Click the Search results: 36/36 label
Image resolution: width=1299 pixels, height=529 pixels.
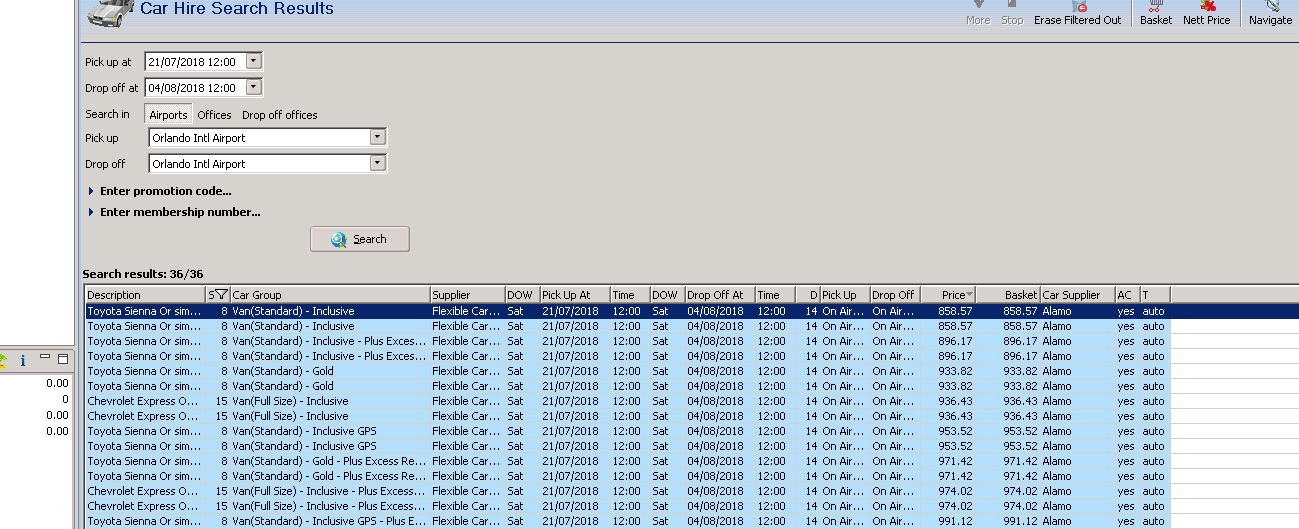pos(143,274)
